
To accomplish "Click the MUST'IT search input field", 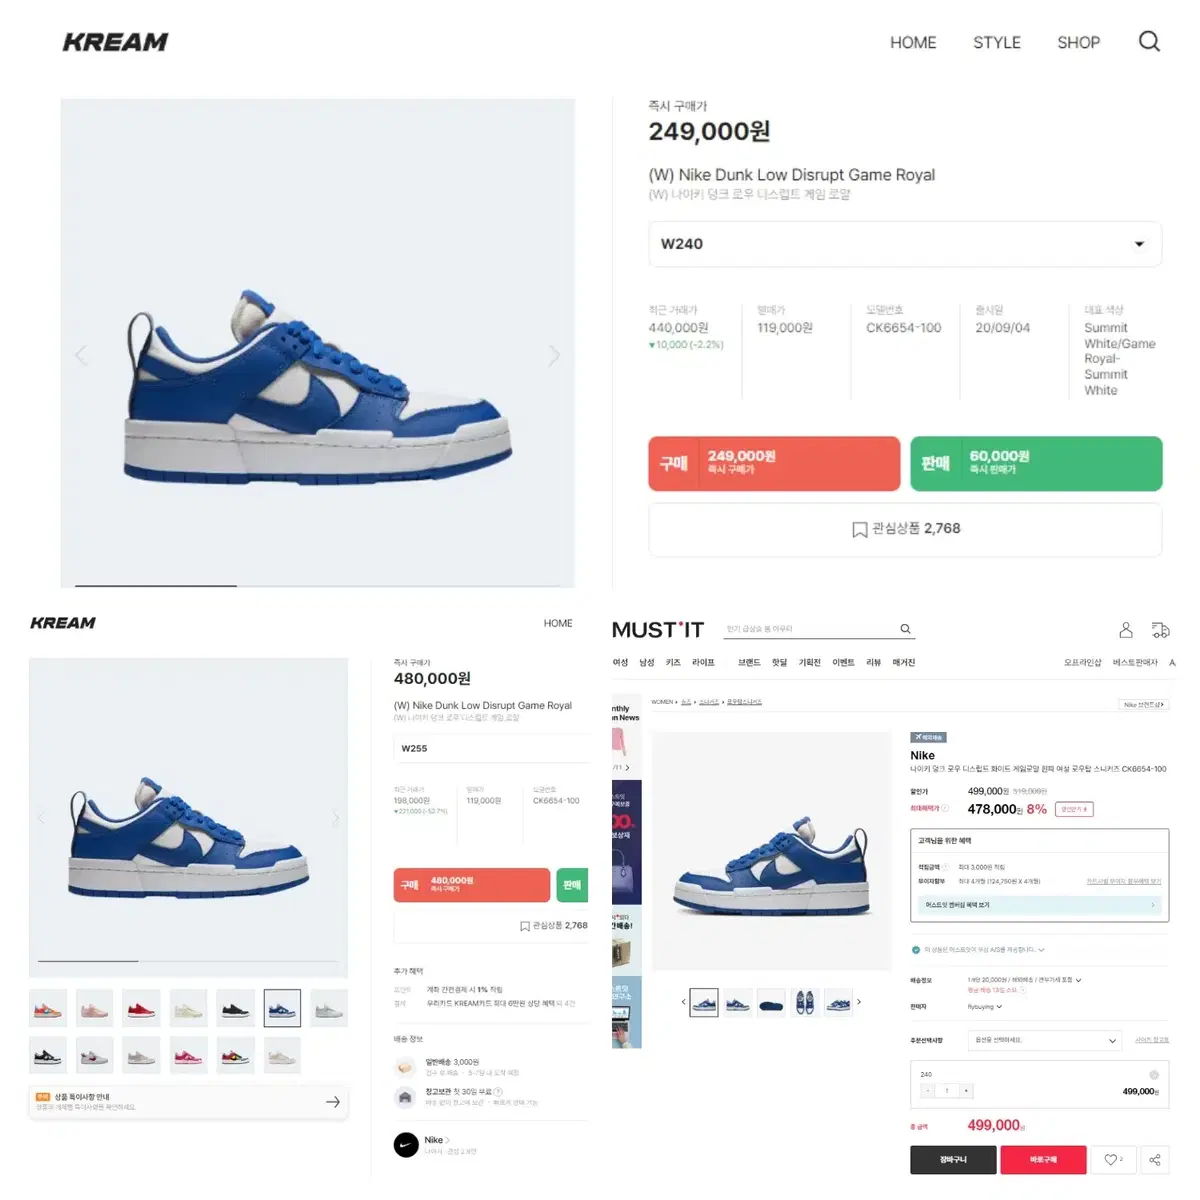I will pos(808,629).
